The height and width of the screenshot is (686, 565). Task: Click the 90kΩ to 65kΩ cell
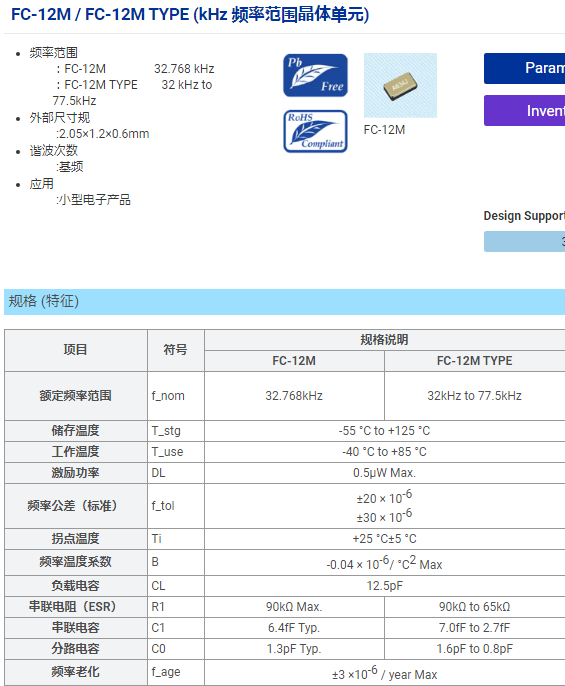(474, 607)
